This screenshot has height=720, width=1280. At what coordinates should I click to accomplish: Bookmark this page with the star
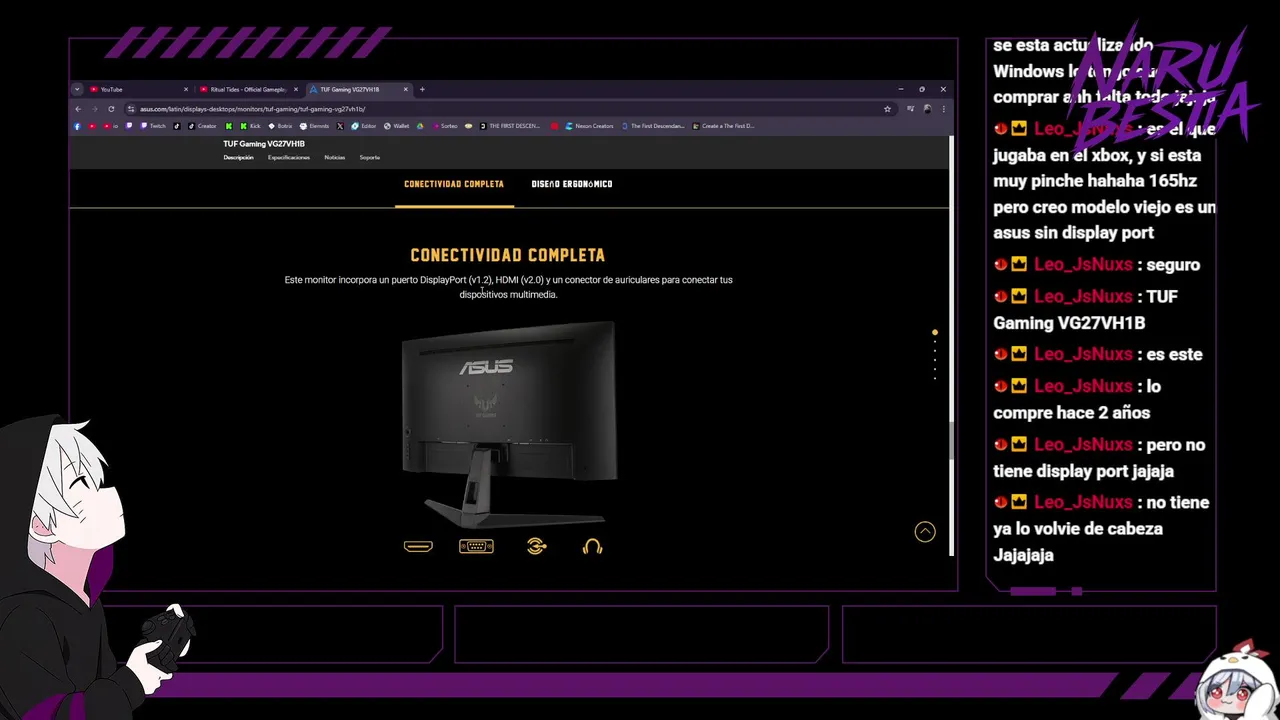(x=887, y=109)
